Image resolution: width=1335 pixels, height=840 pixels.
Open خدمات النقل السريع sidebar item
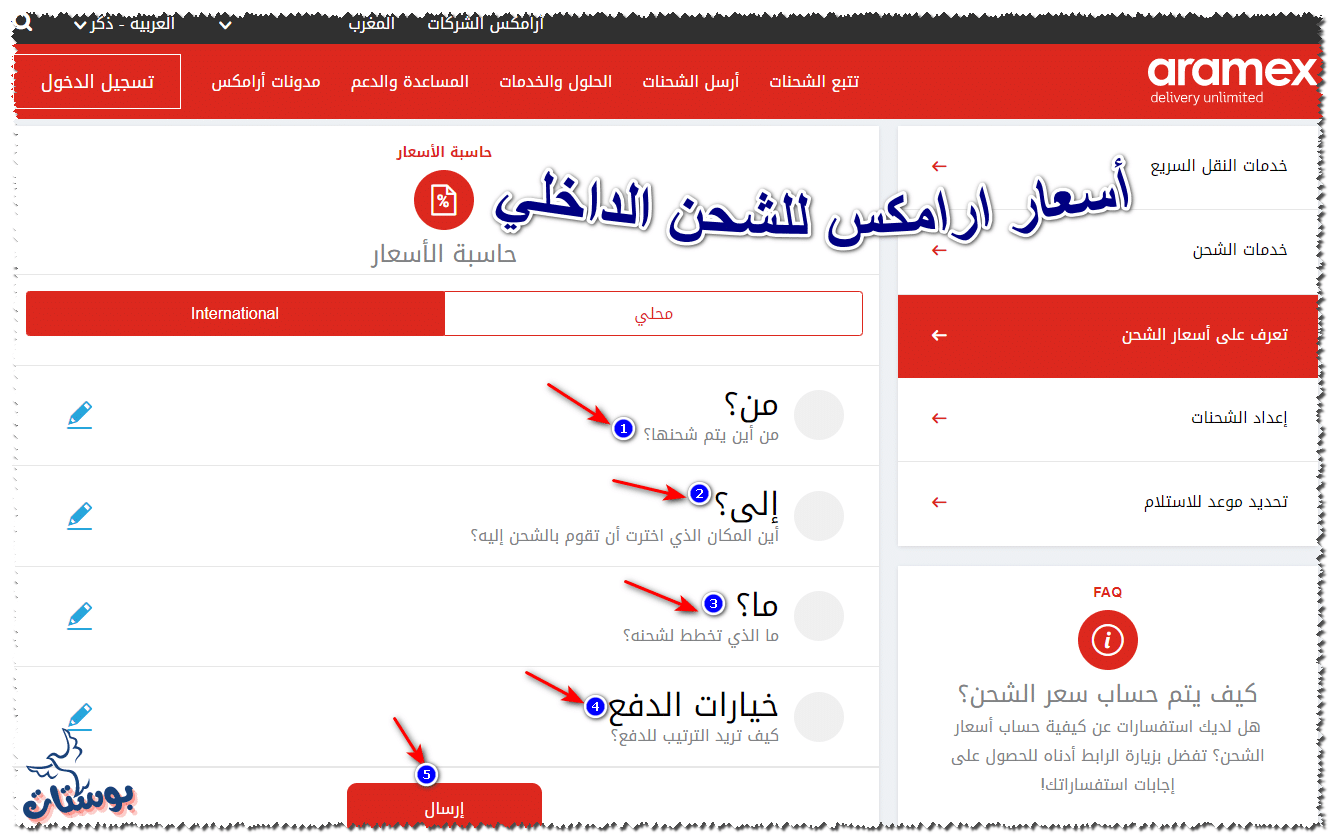[x=1108, y=166]
